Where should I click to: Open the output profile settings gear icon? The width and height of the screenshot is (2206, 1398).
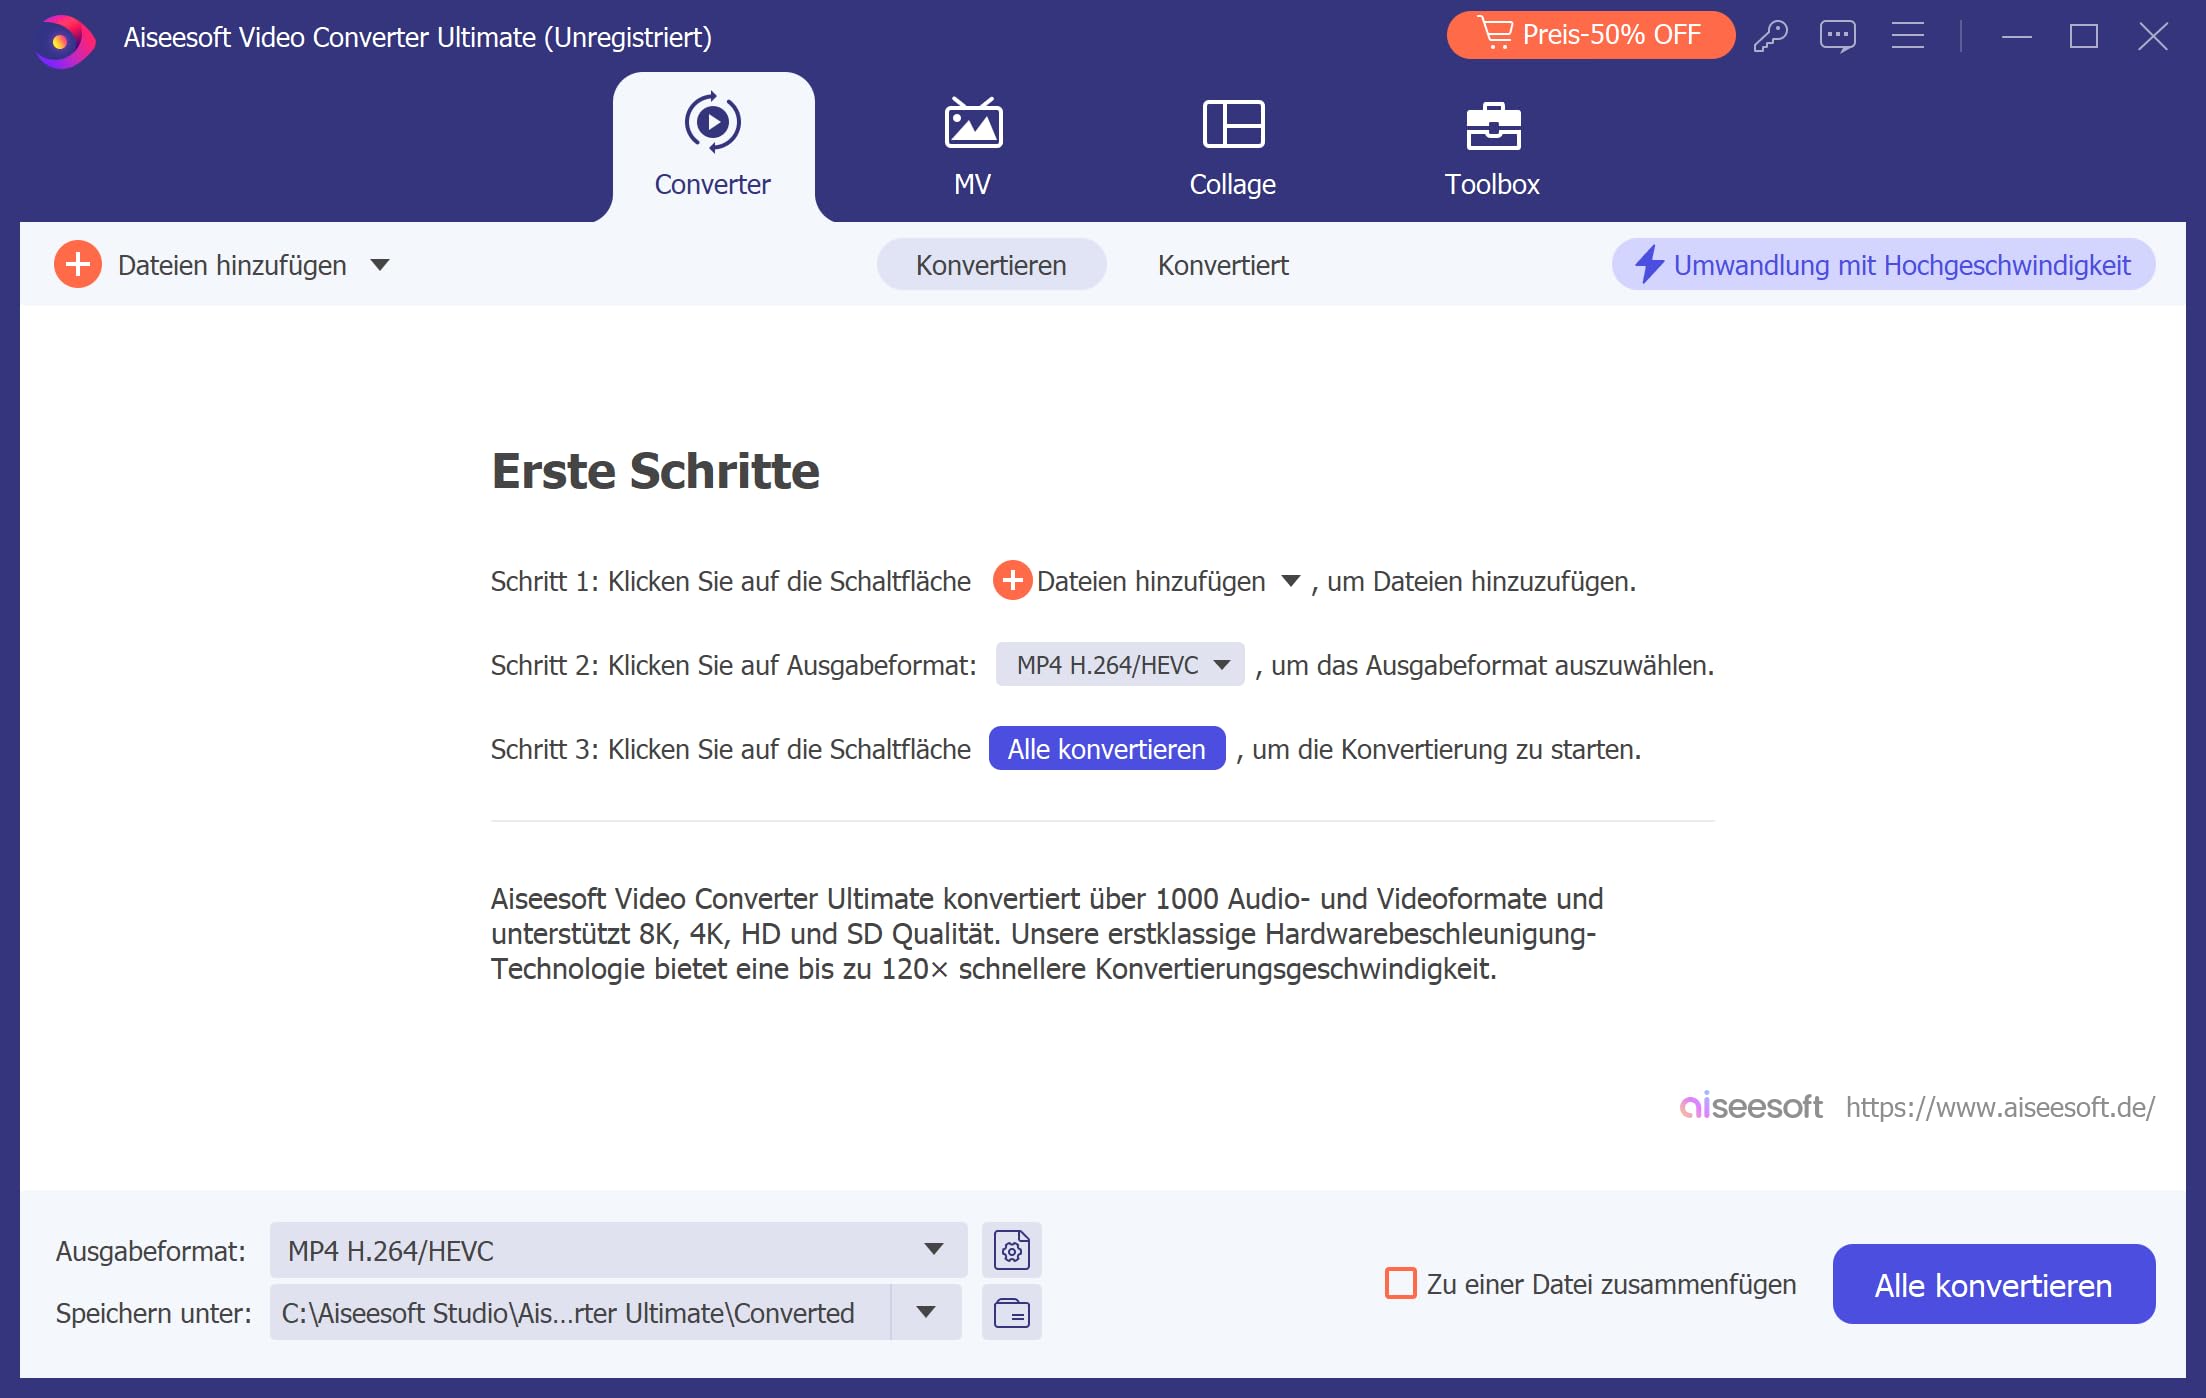[1012, 1250]
